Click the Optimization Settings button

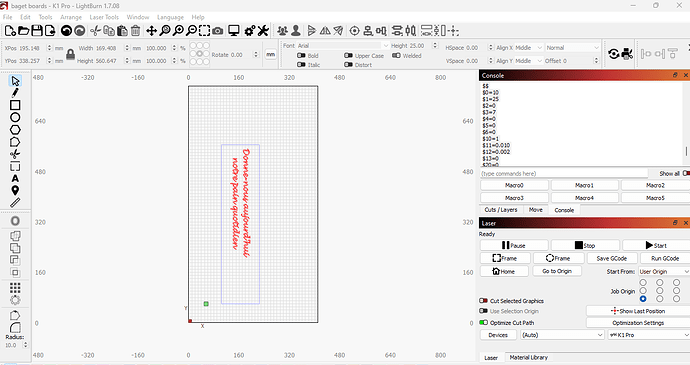coord(638,323)
